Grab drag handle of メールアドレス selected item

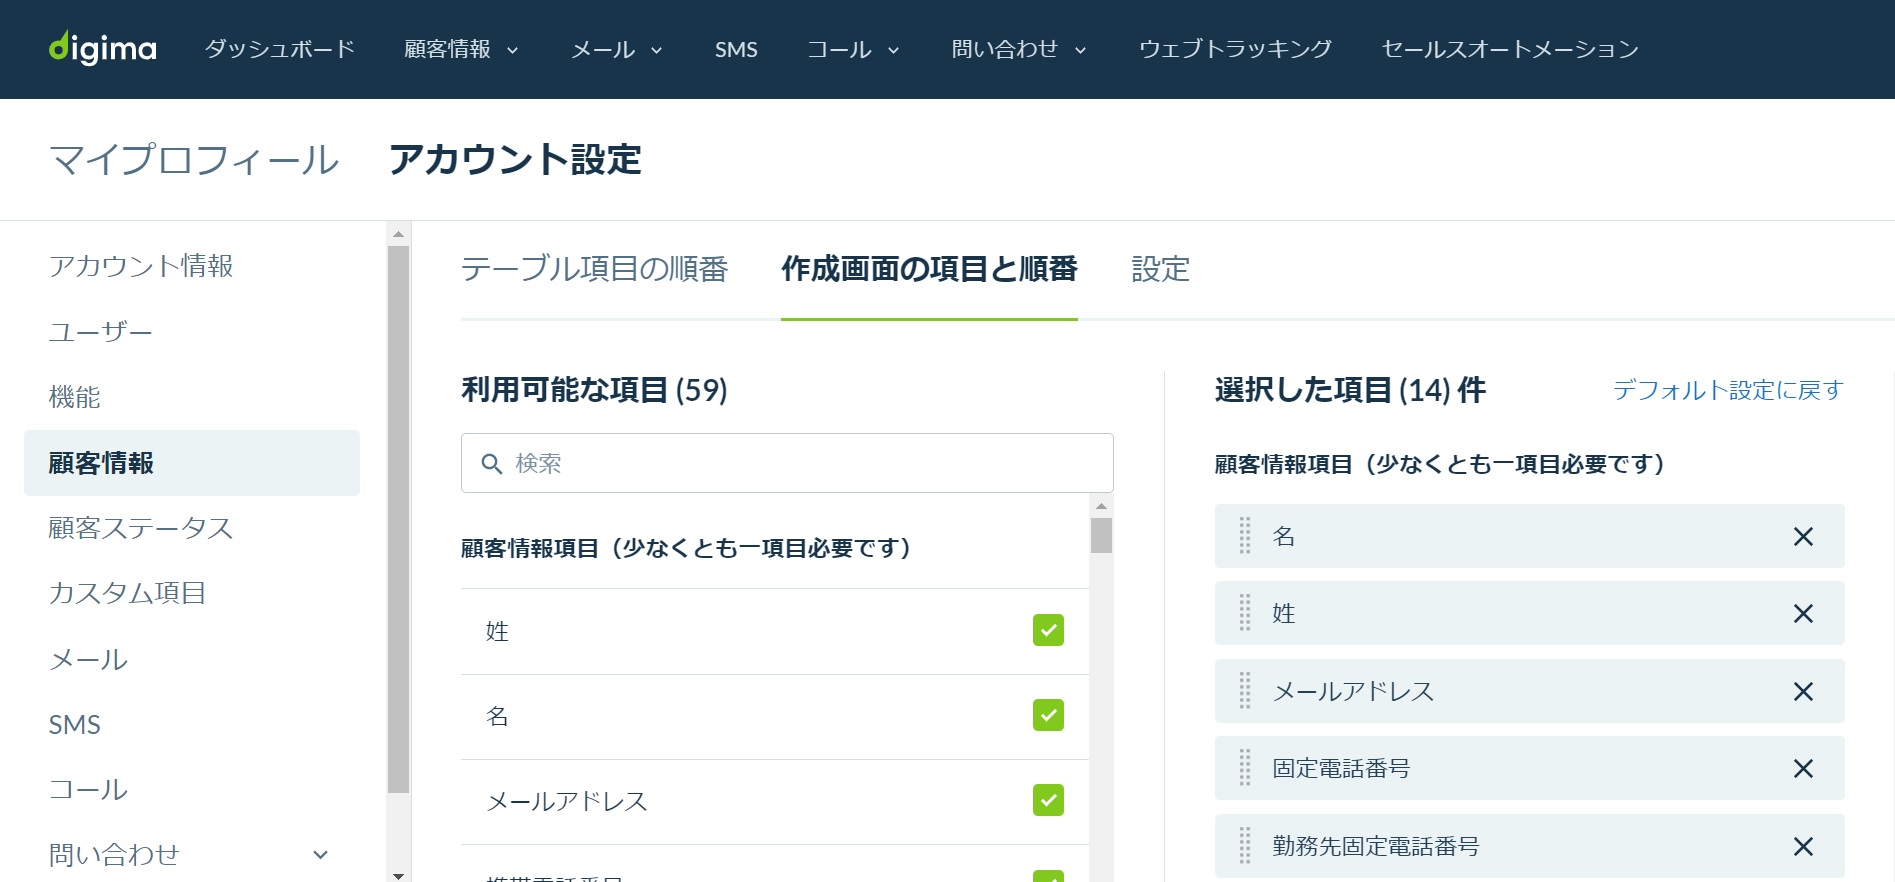pos(1245,691)
